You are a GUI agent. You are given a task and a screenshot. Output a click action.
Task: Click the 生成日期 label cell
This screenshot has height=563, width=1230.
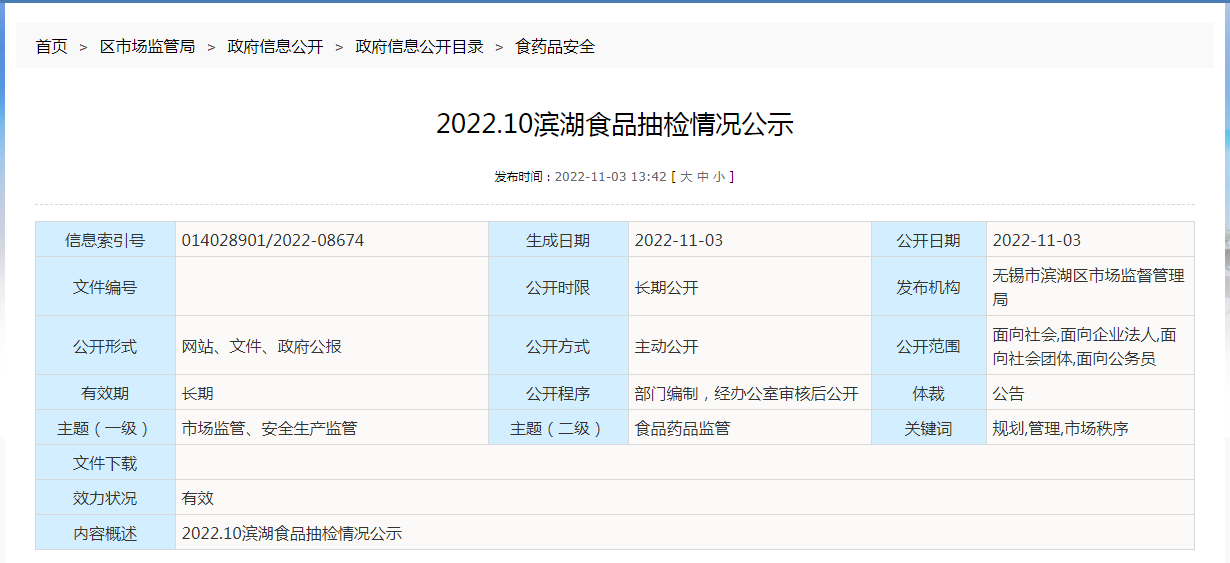(x=558, y=240)
